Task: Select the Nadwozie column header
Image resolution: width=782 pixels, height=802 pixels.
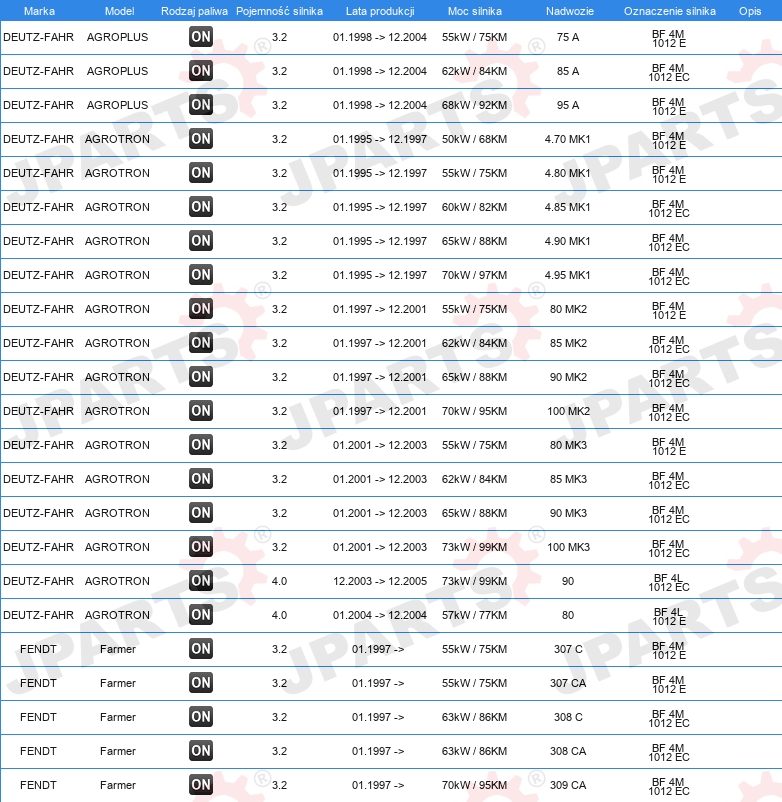Action: coord(570,11)
